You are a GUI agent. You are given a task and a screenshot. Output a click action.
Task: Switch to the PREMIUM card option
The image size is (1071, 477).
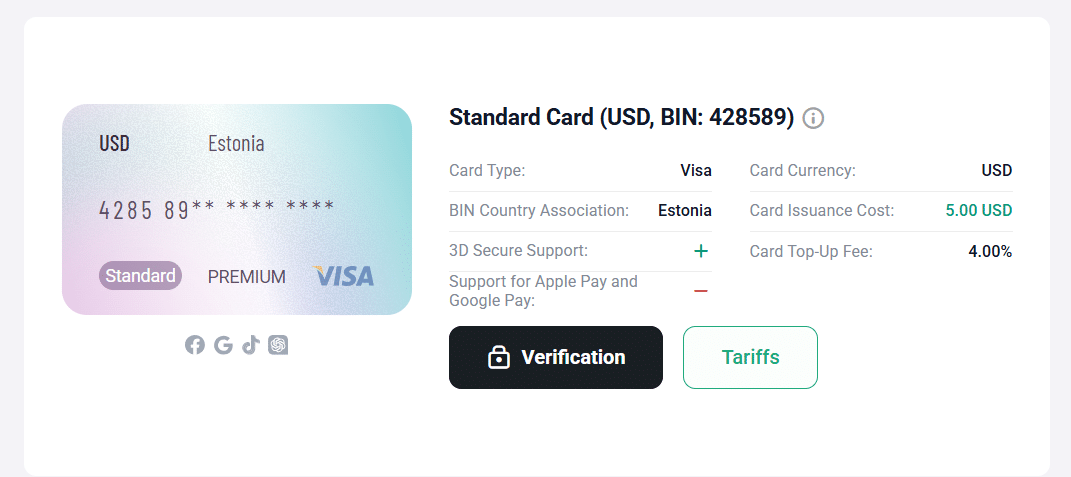click(247, 277)
